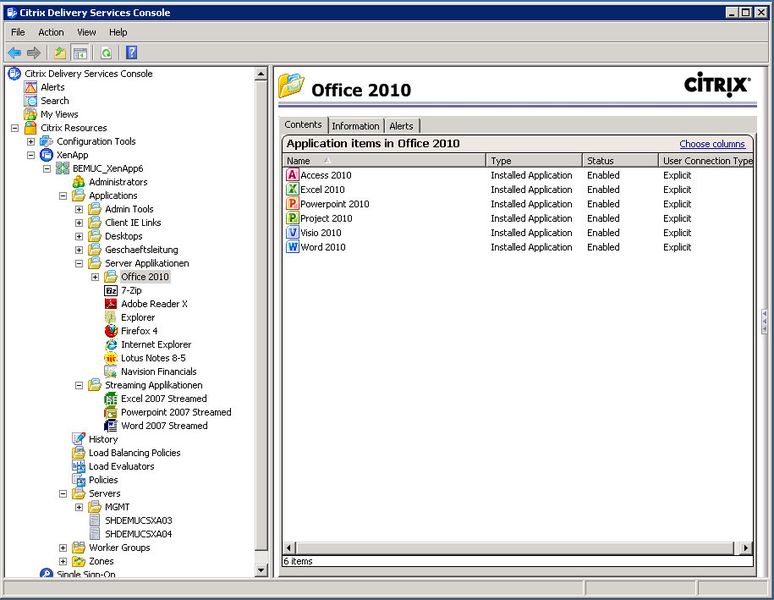This screenshot has height=600, width=774.
Task: Select the Policies tree item
Action: point(103,480)
